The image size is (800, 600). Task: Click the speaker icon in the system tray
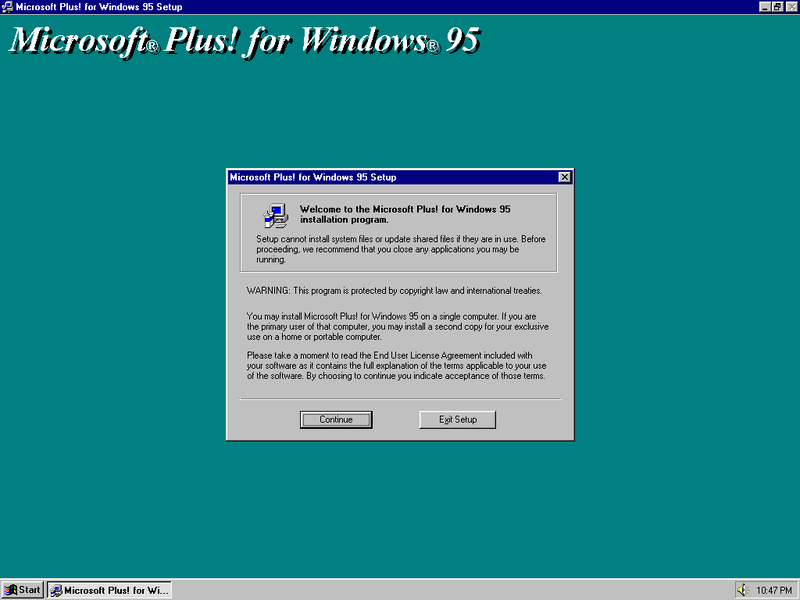[x=744, y=589]
